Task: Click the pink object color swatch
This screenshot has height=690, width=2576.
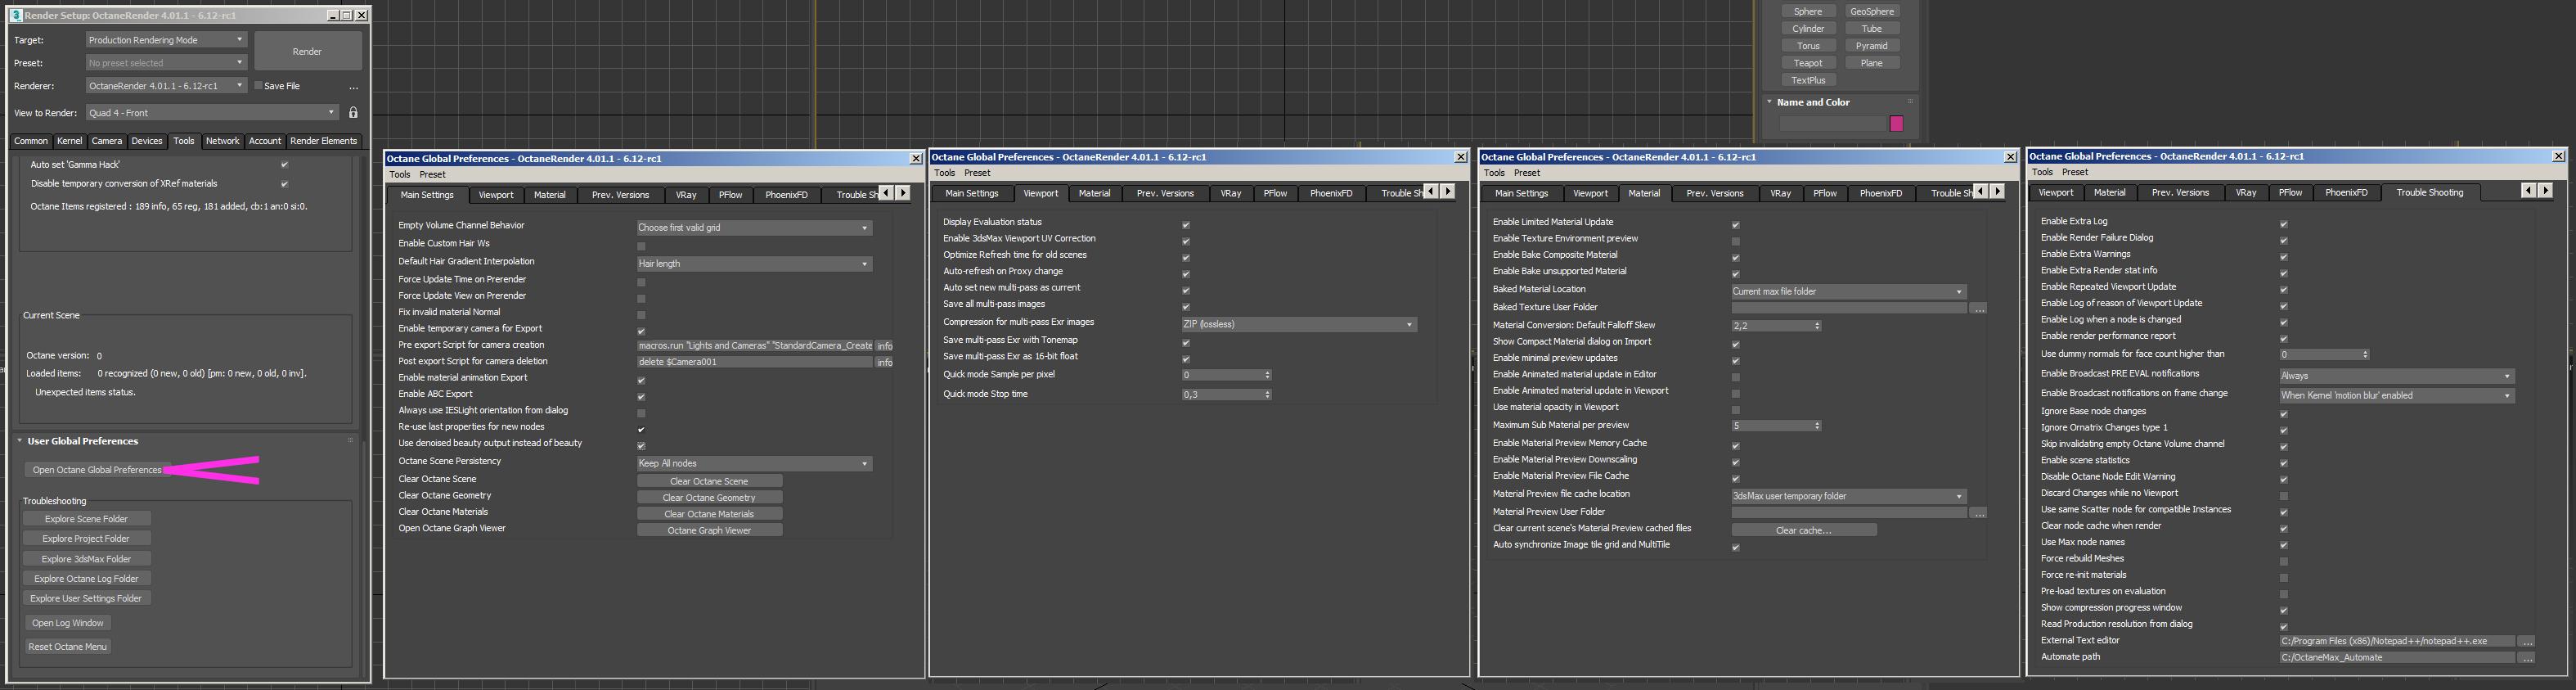Action: pos(1896,124)
